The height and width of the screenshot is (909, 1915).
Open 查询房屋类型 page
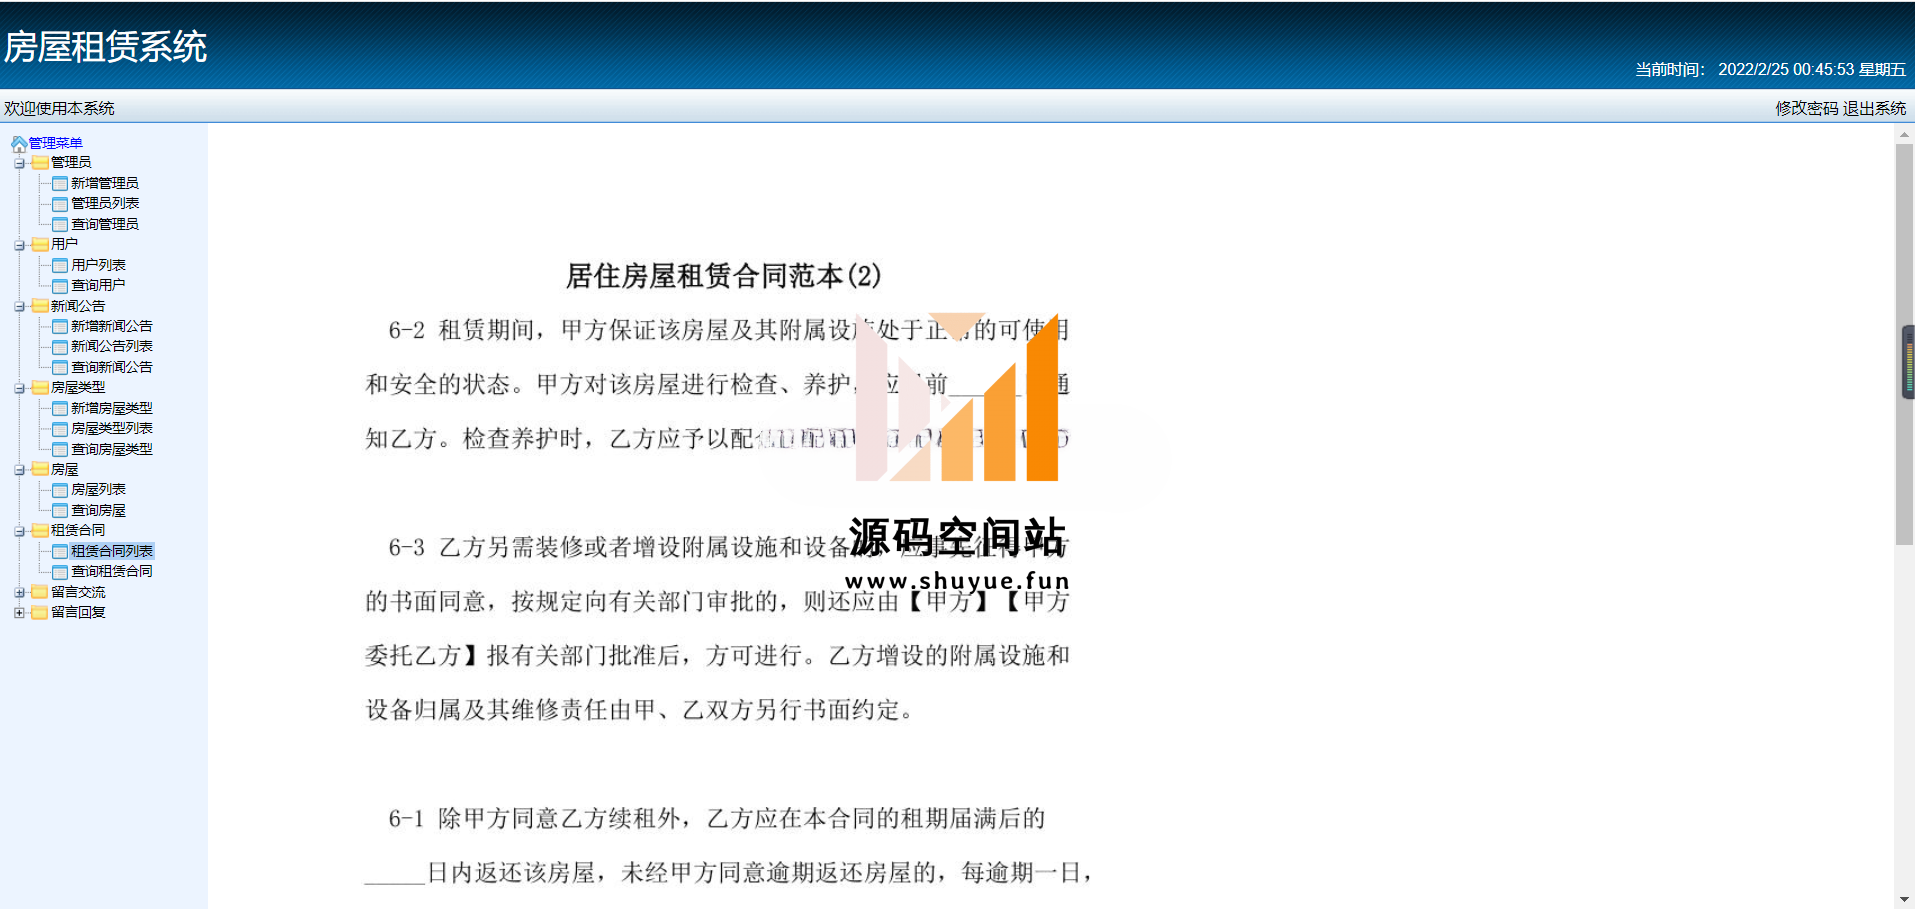click(x=112, y=449)
